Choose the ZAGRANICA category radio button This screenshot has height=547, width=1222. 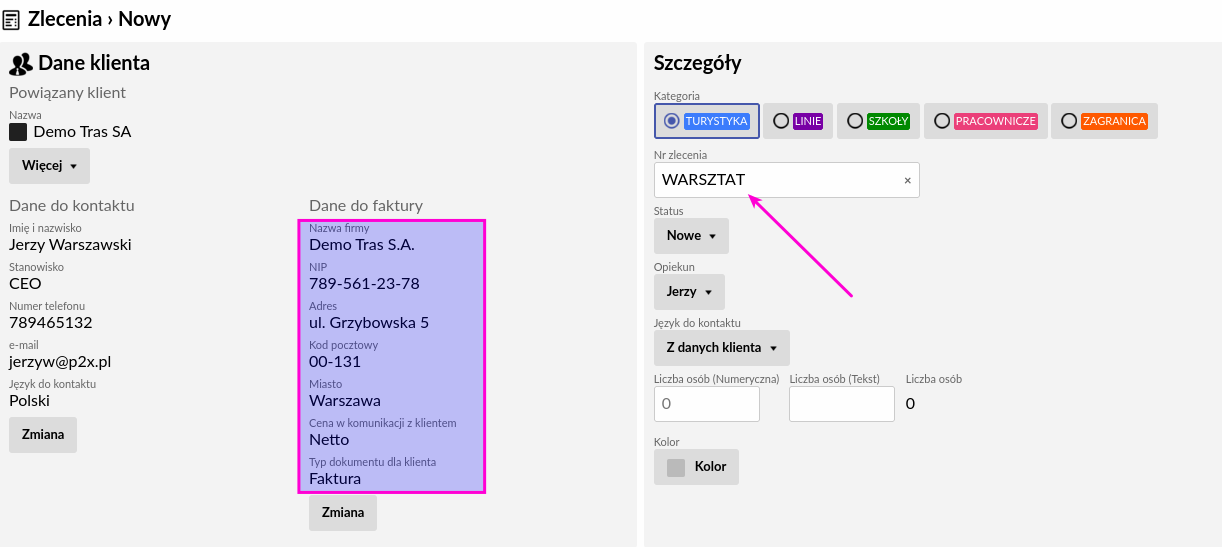click(1069, 121)
